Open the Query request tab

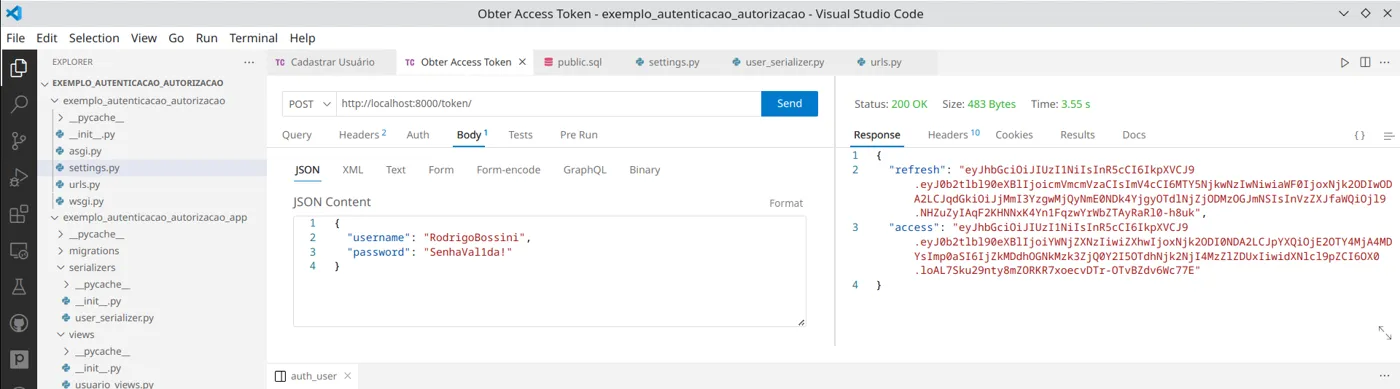(x=297, y=135)
